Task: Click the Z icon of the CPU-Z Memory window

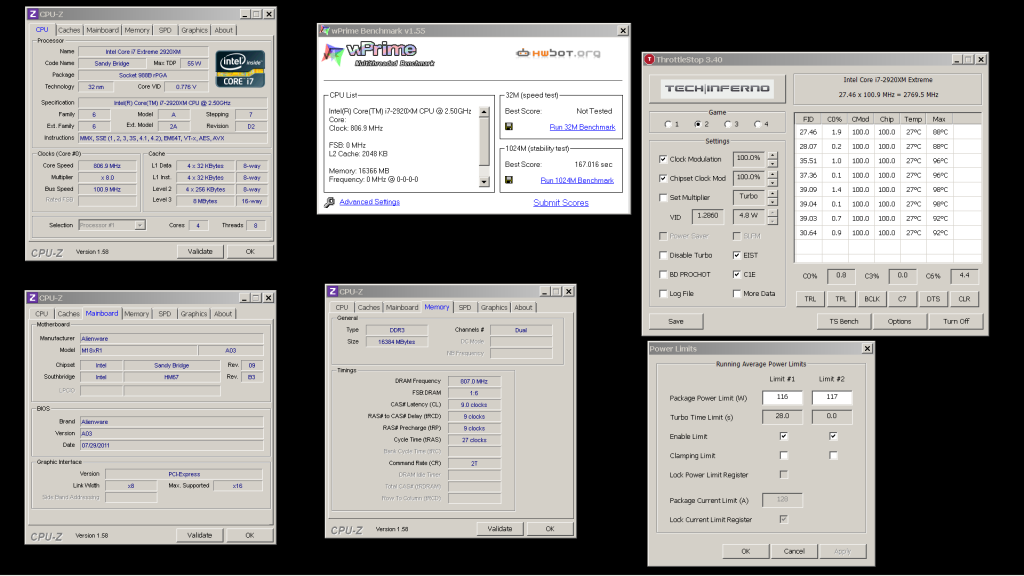Action: pyautogui.click(x=332, y=291)
